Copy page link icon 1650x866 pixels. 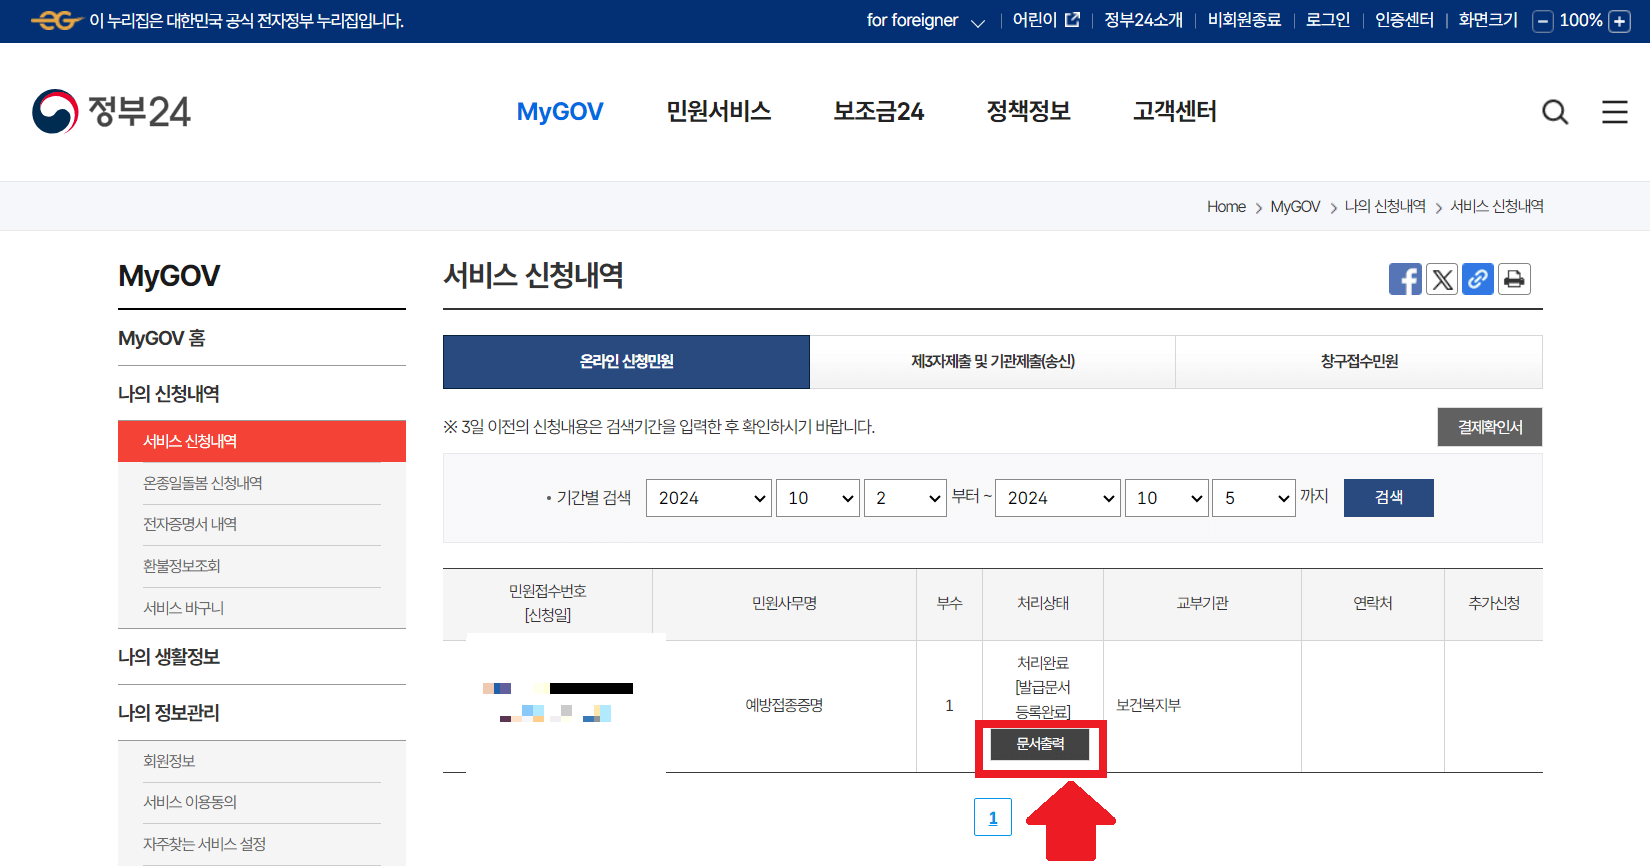pyautogui.click(x=1478, y=279)
